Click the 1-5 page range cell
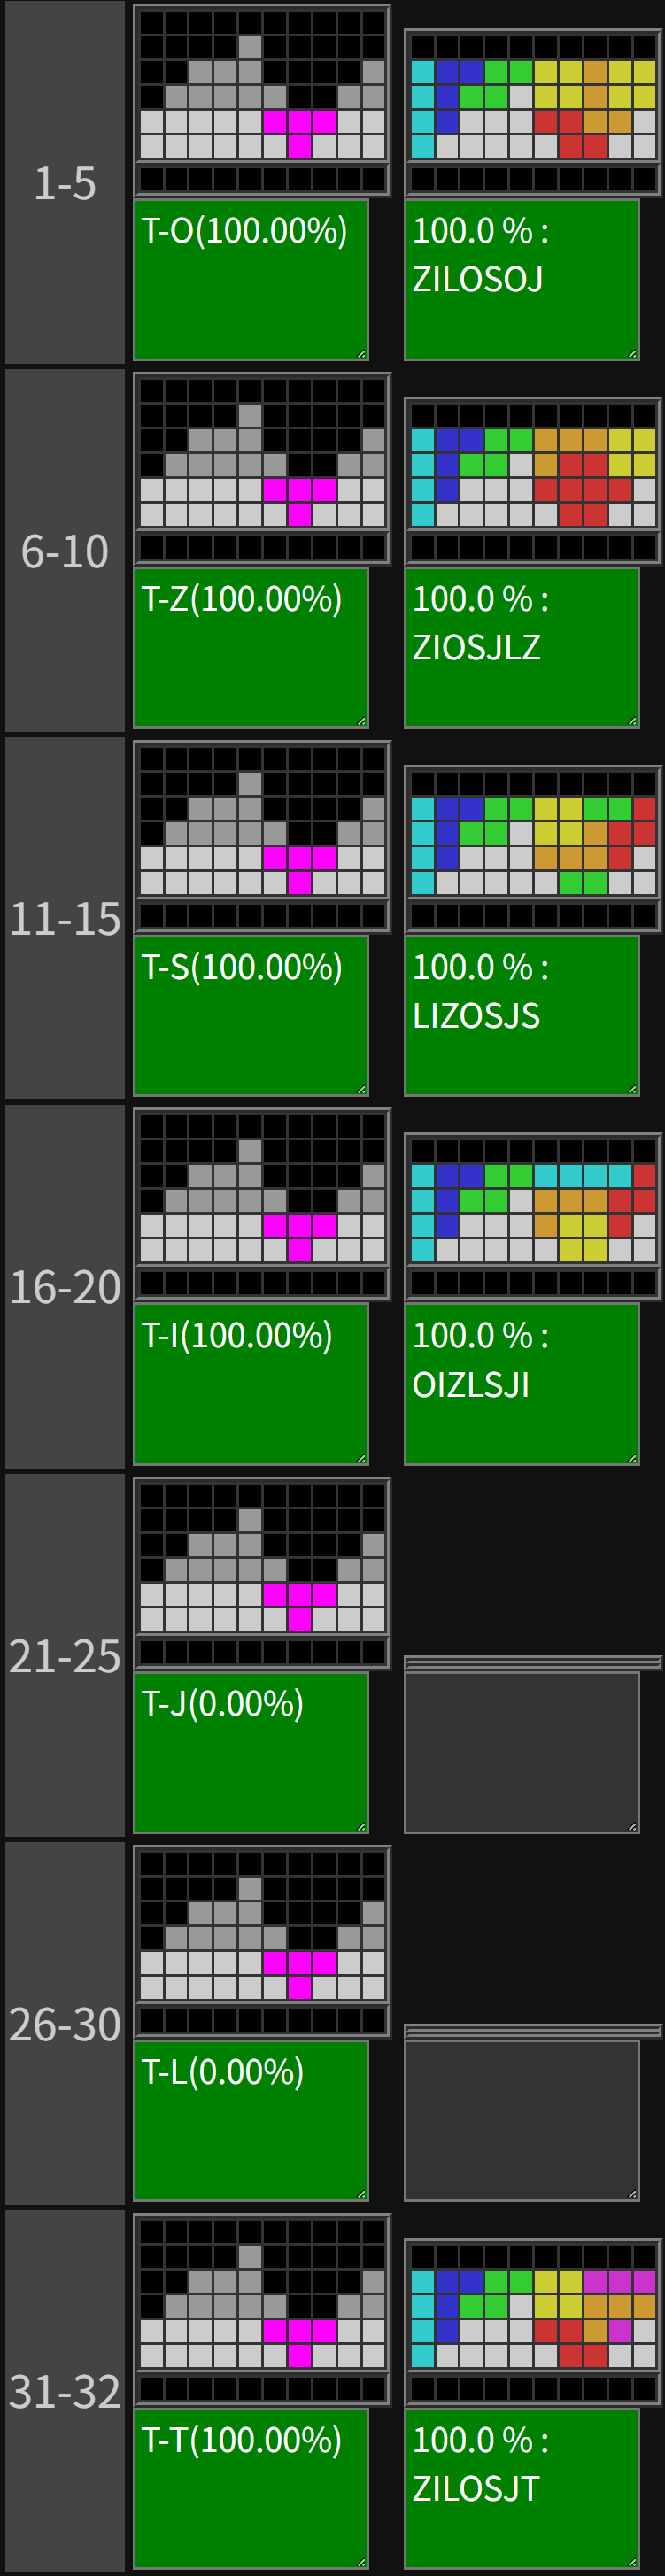This screenshot has width=665, height=2576. [65, 182]
